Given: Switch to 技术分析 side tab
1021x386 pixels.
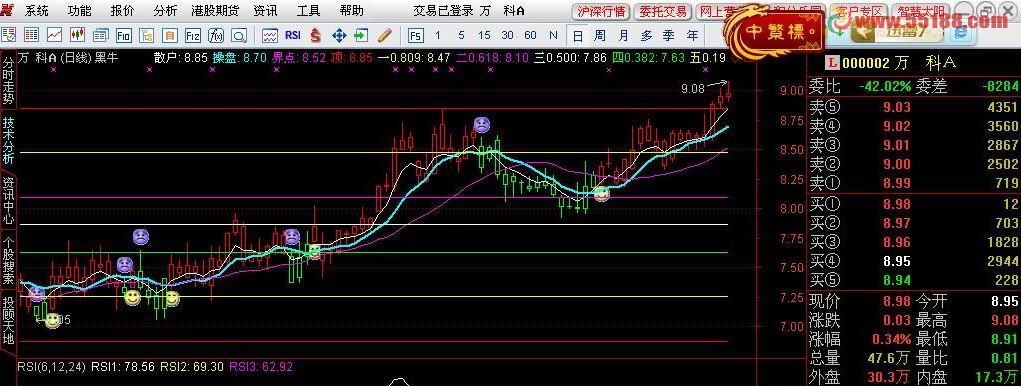Looking at the screenshot, I should pyautogui.click(x=8, y=141).
